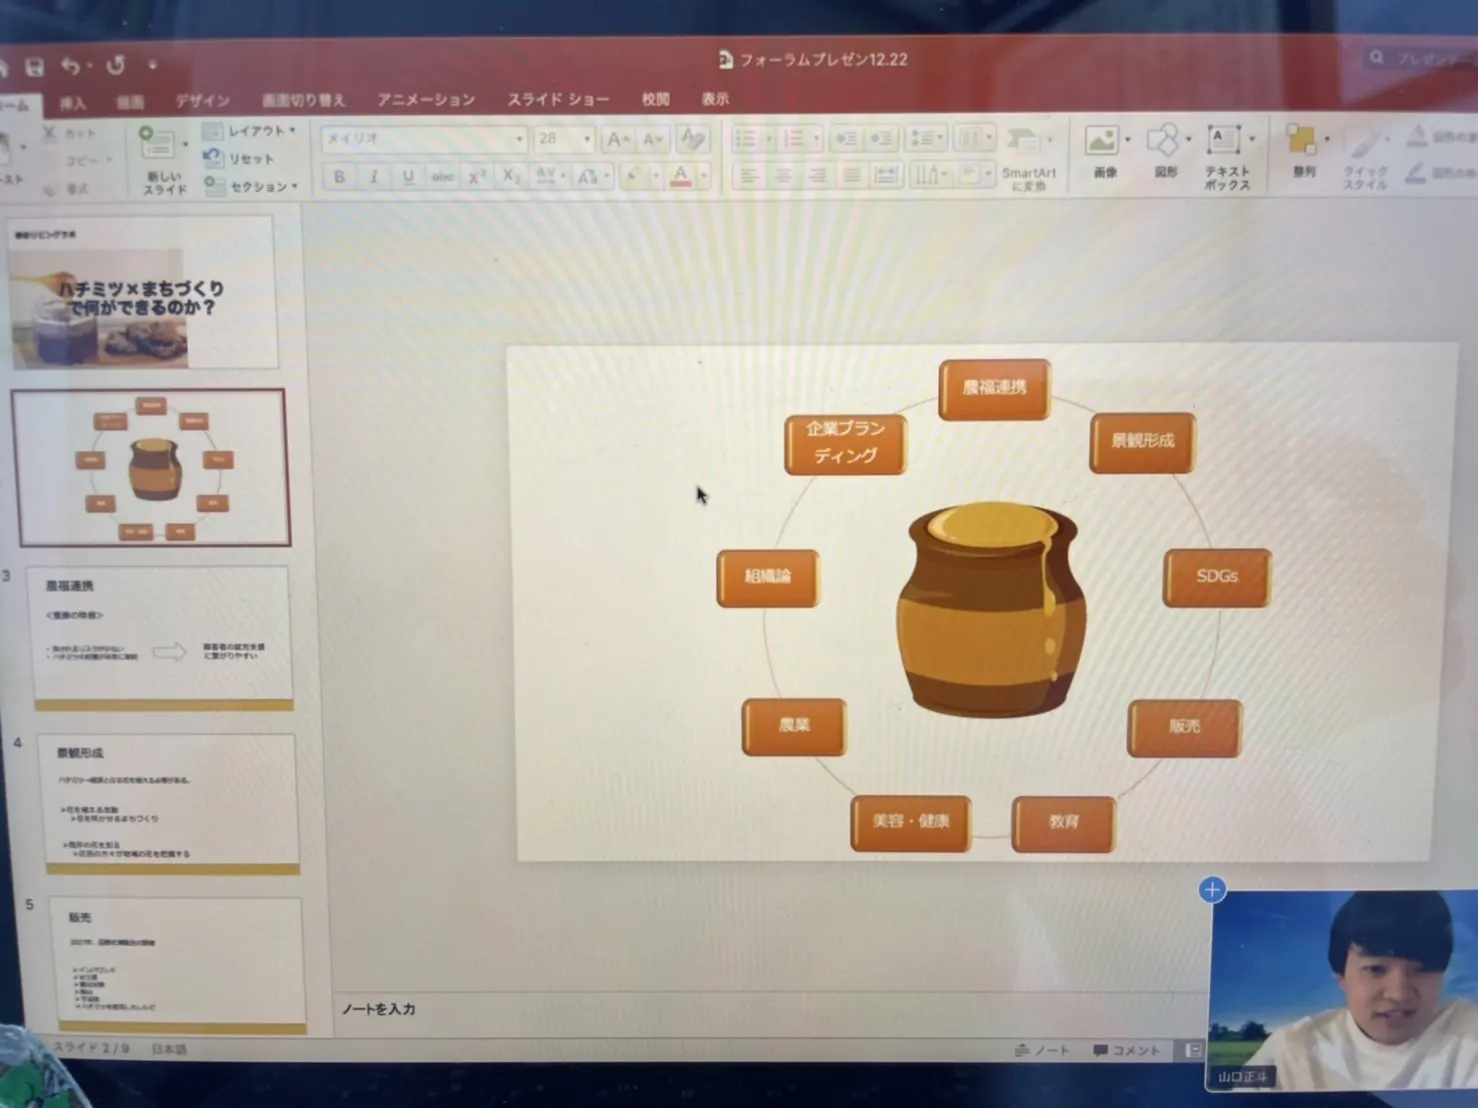Toggle Bold formatting
Screen dimensions: 1478x1108
[340, 177]
